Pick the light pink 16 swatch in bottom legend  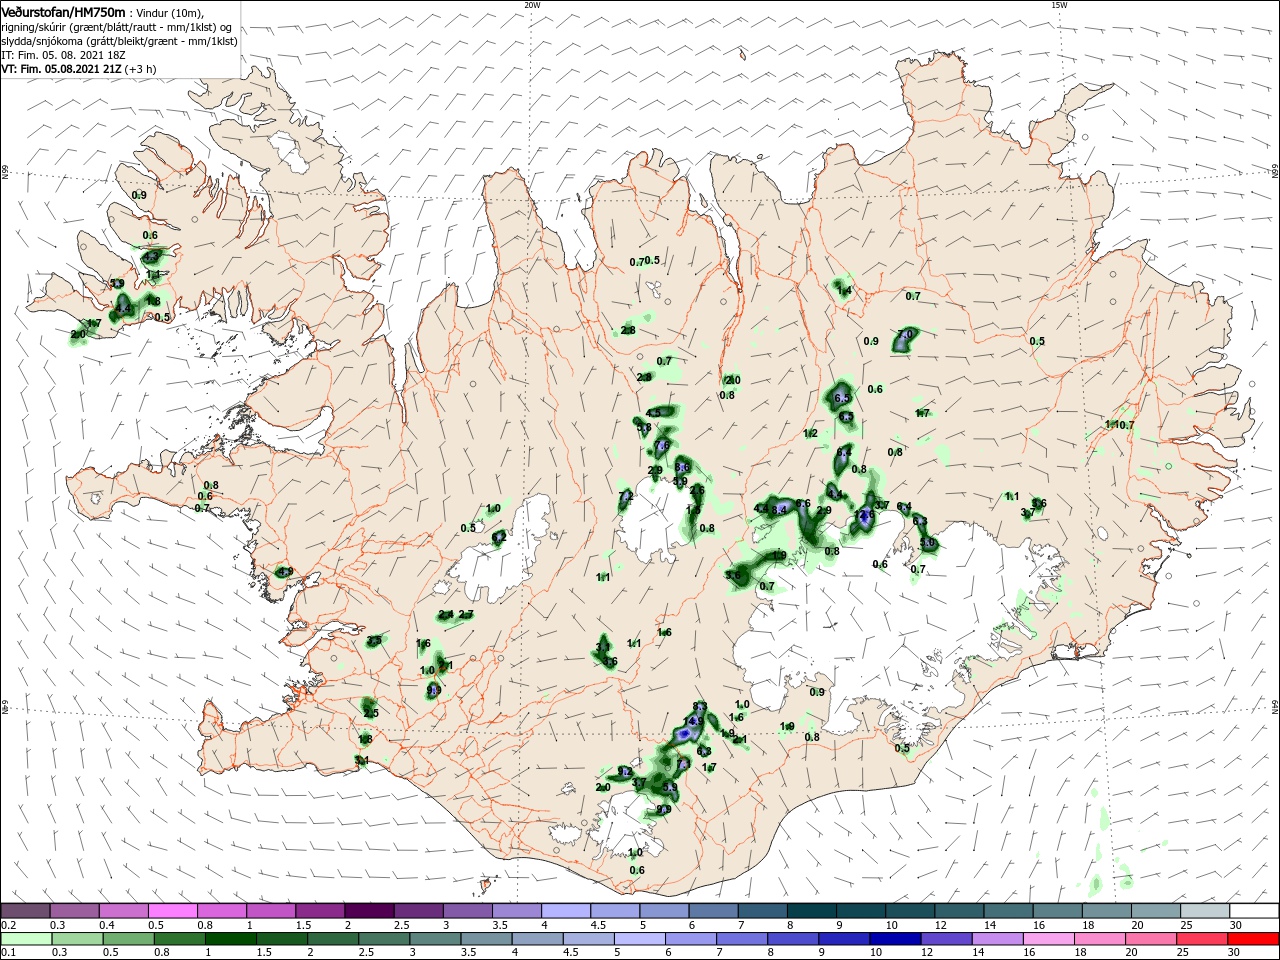1050,939
